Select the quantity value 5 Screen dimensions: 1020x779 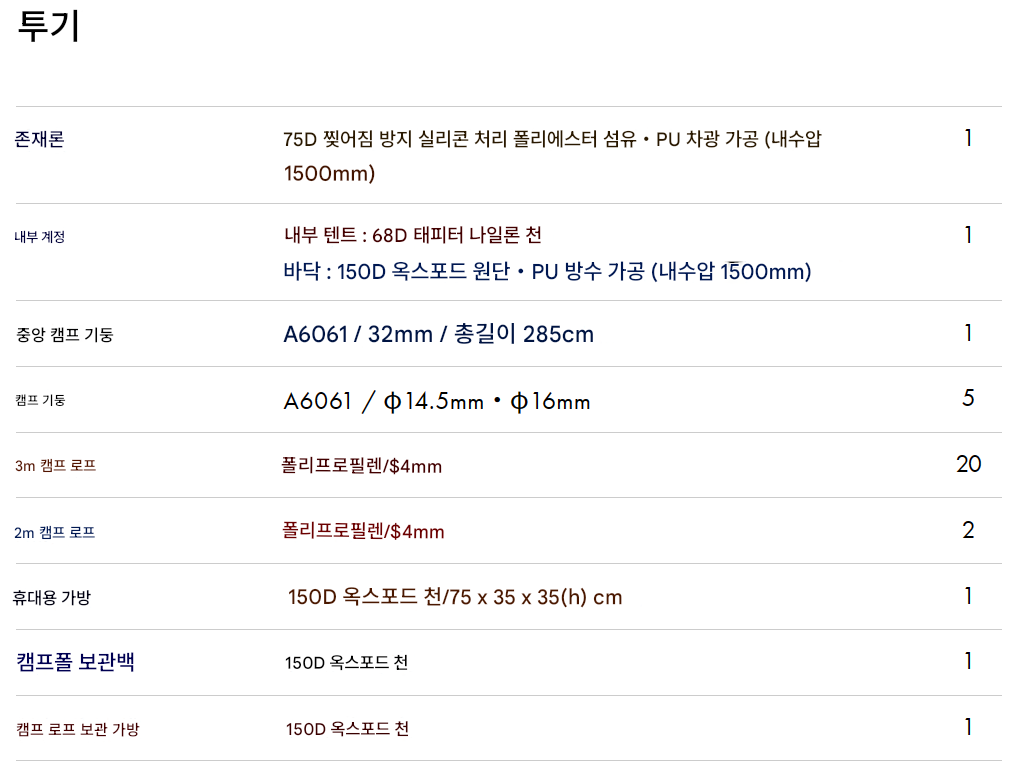tap(968, 398)
